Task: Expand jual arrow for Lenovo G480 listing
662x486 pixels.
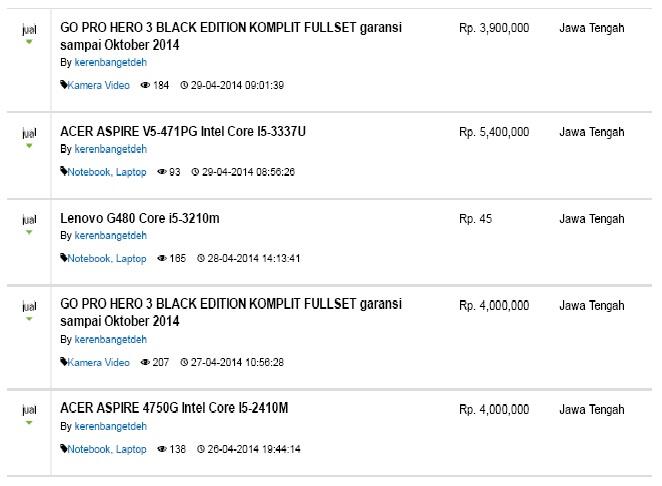Action: click(29, 232)
